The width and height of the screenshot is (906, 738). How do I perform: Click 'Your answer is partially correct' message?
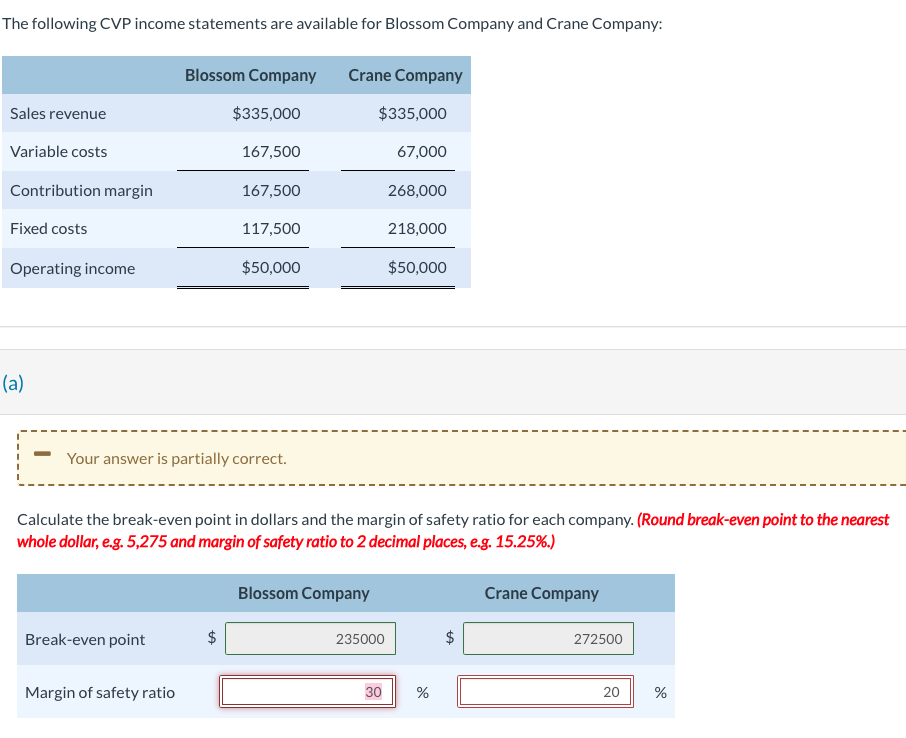coord(176,458)
